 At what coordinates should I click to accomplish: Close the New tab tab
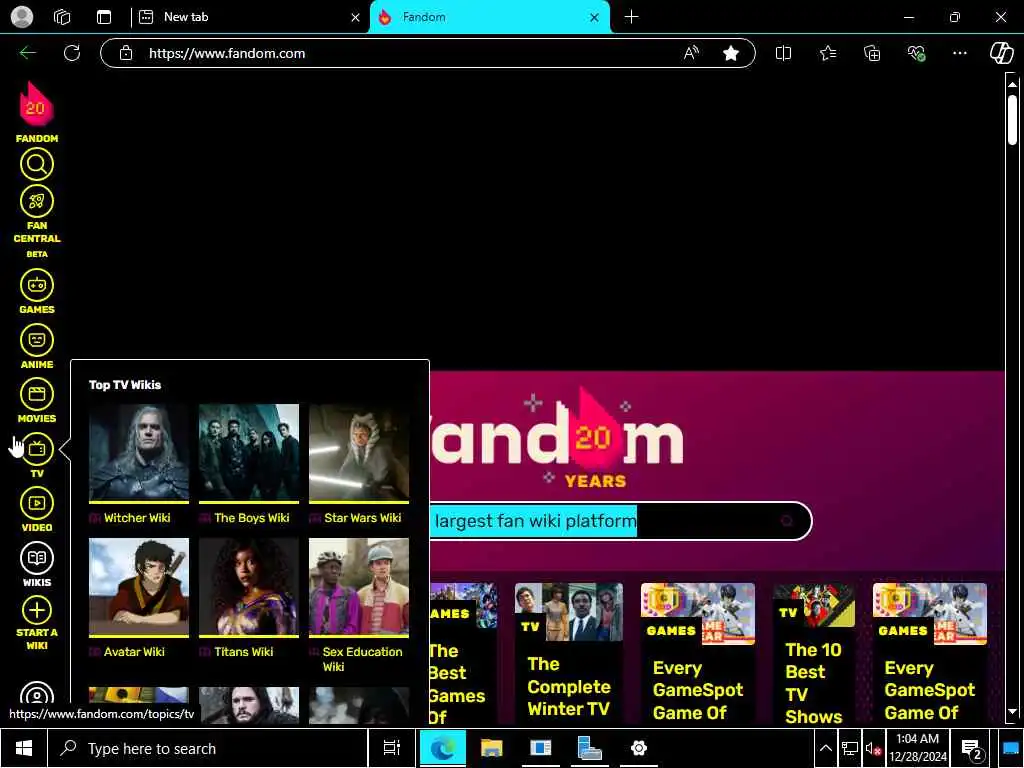click(x=355, y=18)
